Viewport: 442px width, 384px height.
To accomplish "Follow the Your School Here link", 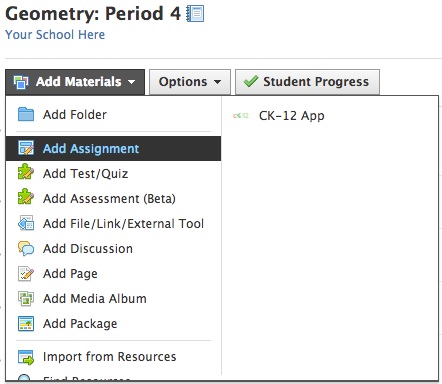I will pyautogui.click(x=55, y=35).
